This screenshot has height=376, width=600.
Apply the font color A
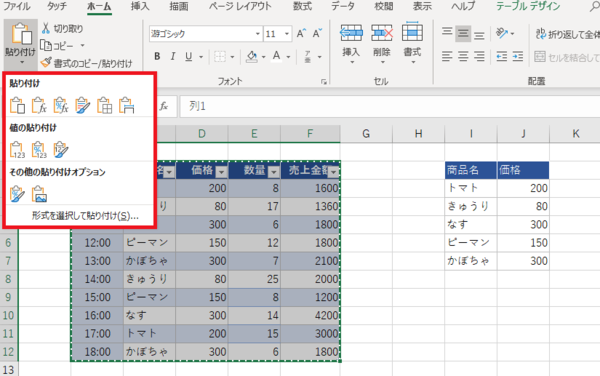pyautogui.click(x=276, y=57)
